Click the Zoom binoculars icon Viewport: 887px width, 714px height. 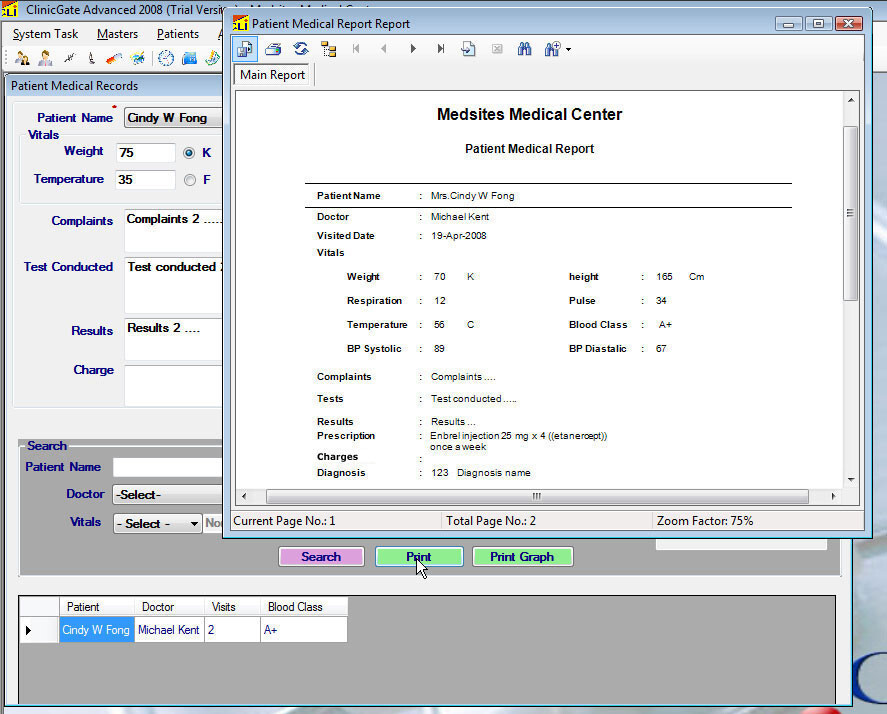point(552,49)
